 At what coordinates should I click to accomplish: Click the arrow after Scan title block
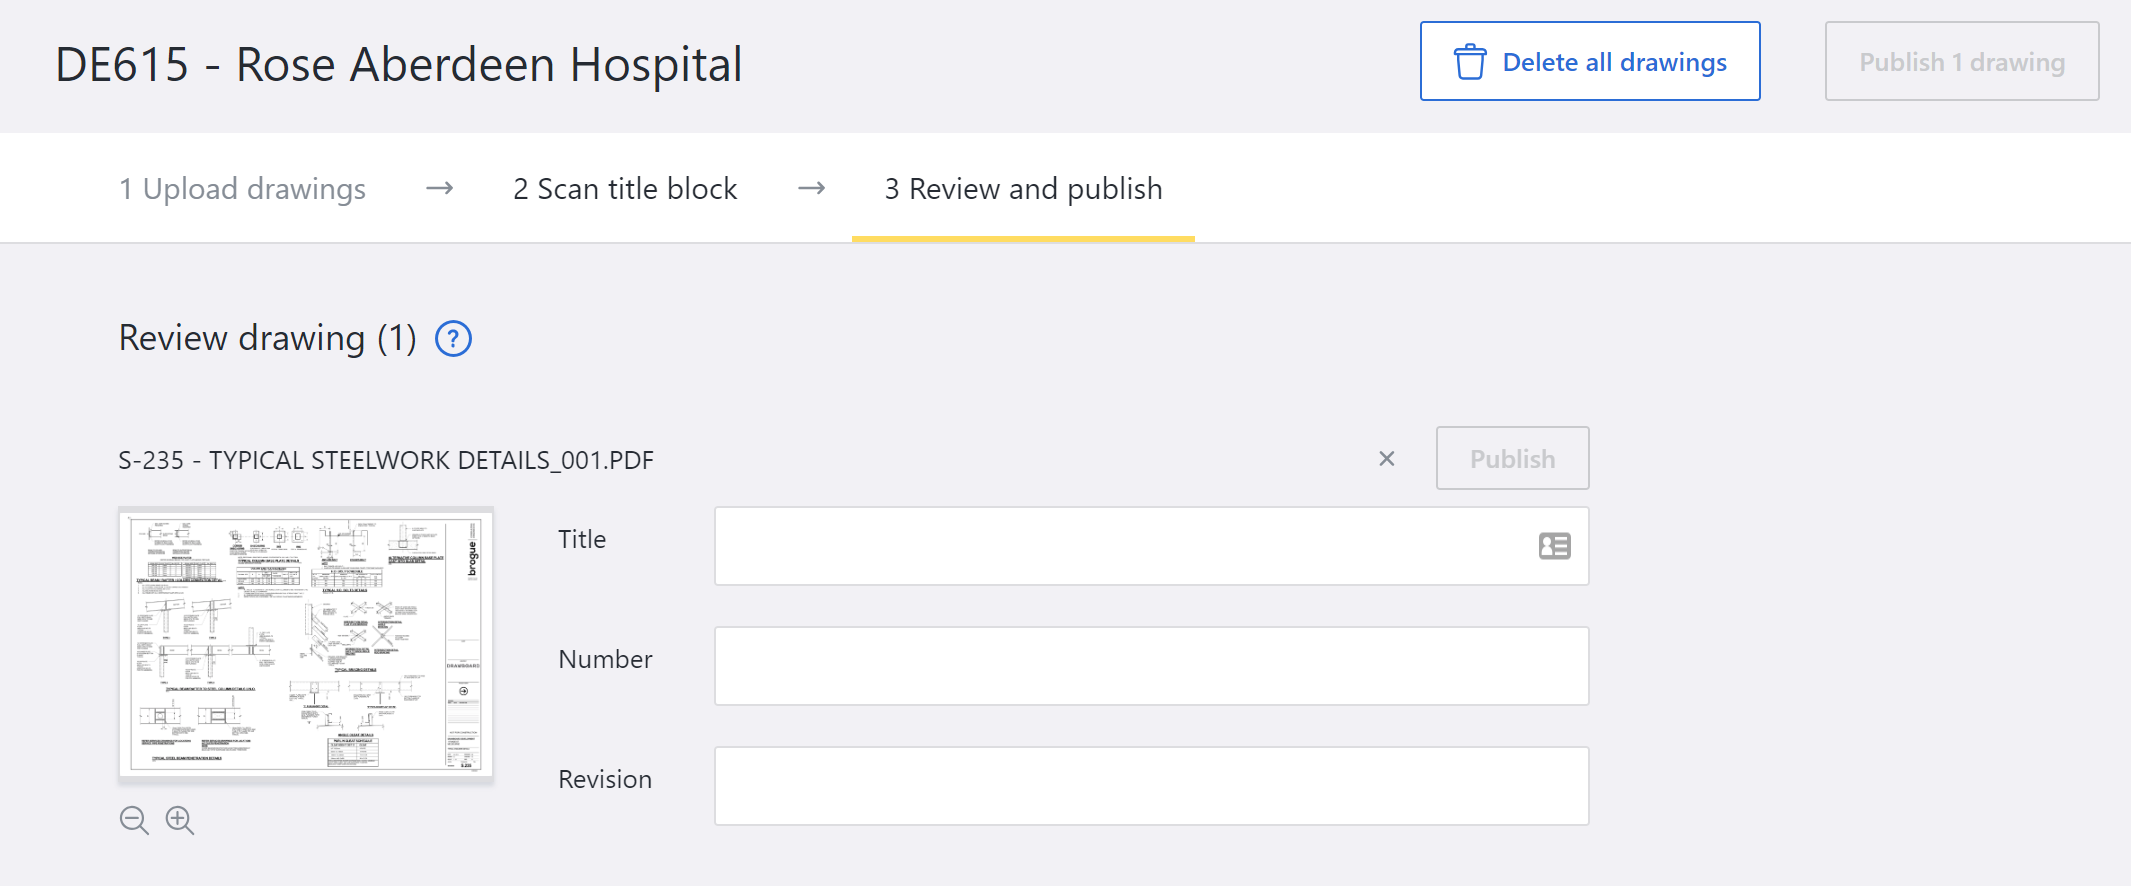(811, 189)
